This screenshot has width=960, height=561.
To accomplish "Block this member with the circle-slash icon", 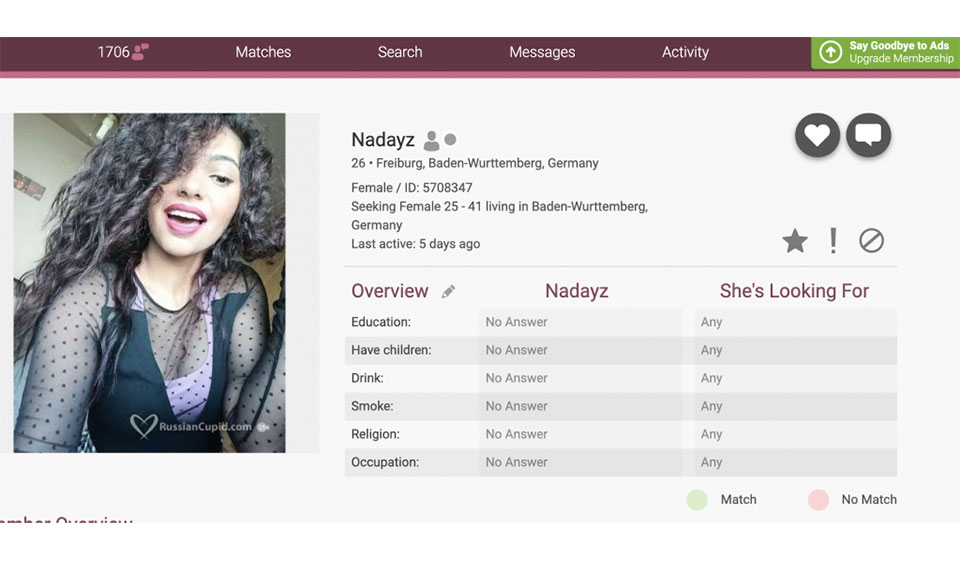I will pos(871,241).
